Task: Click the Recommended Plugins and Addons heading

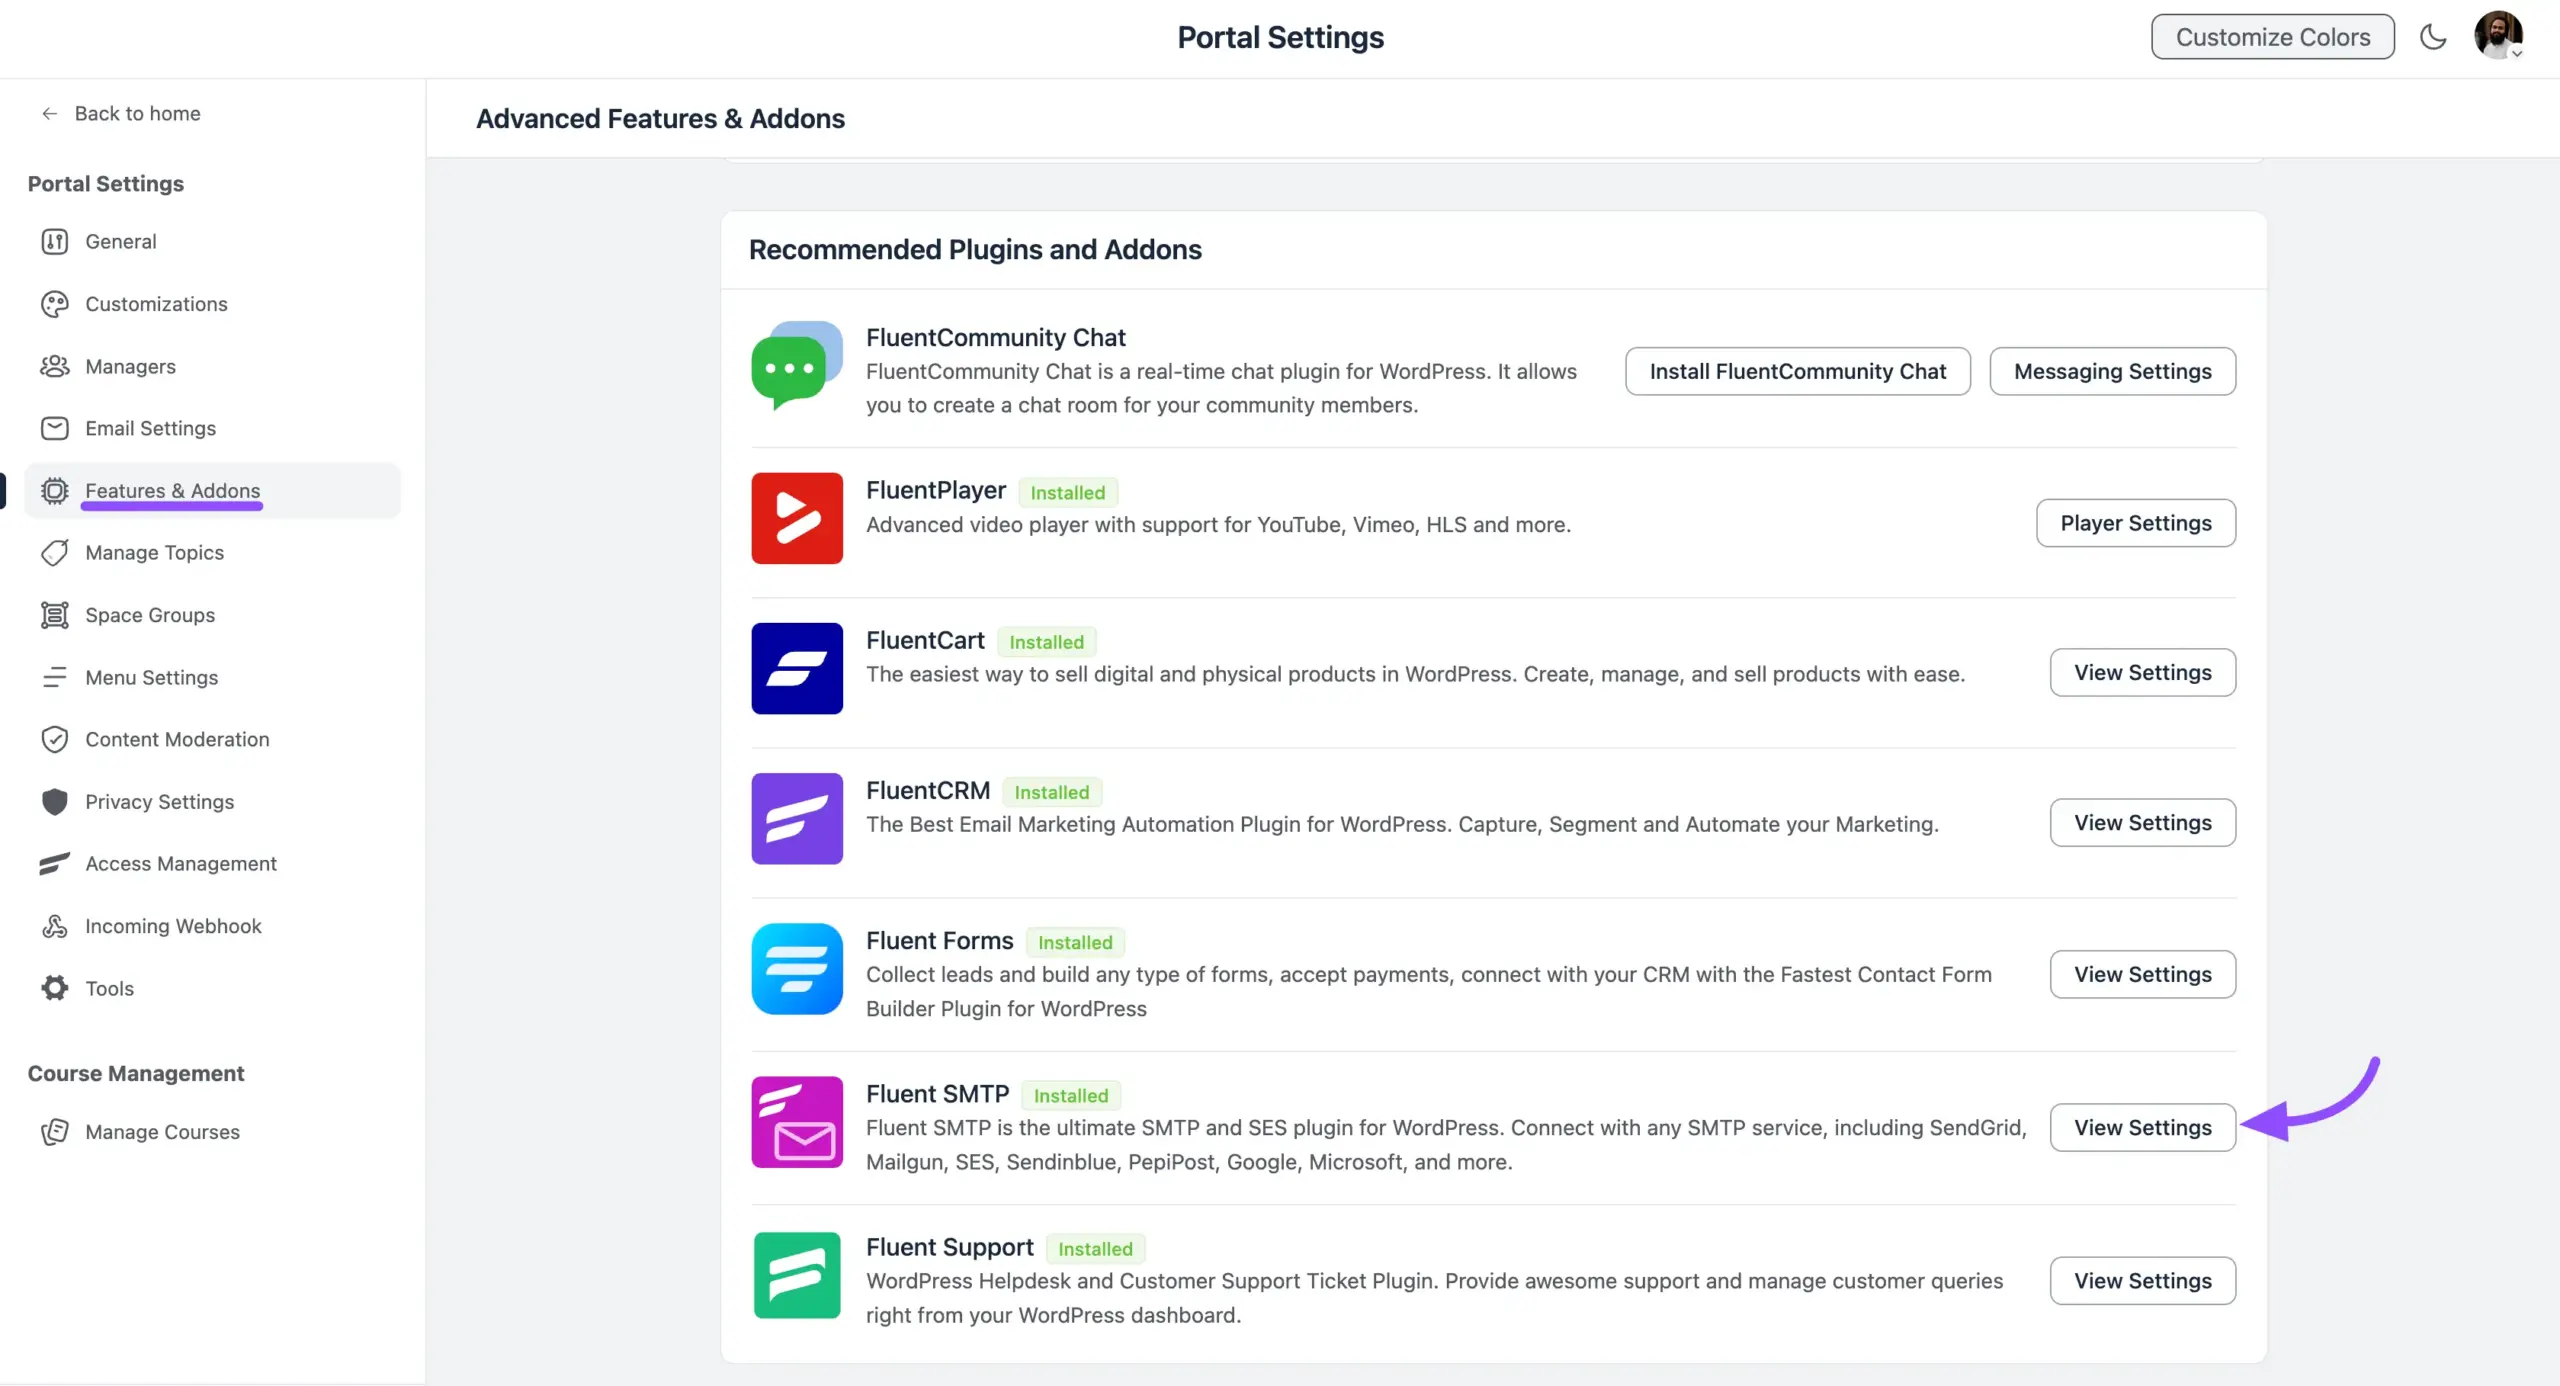Action: 975,250
